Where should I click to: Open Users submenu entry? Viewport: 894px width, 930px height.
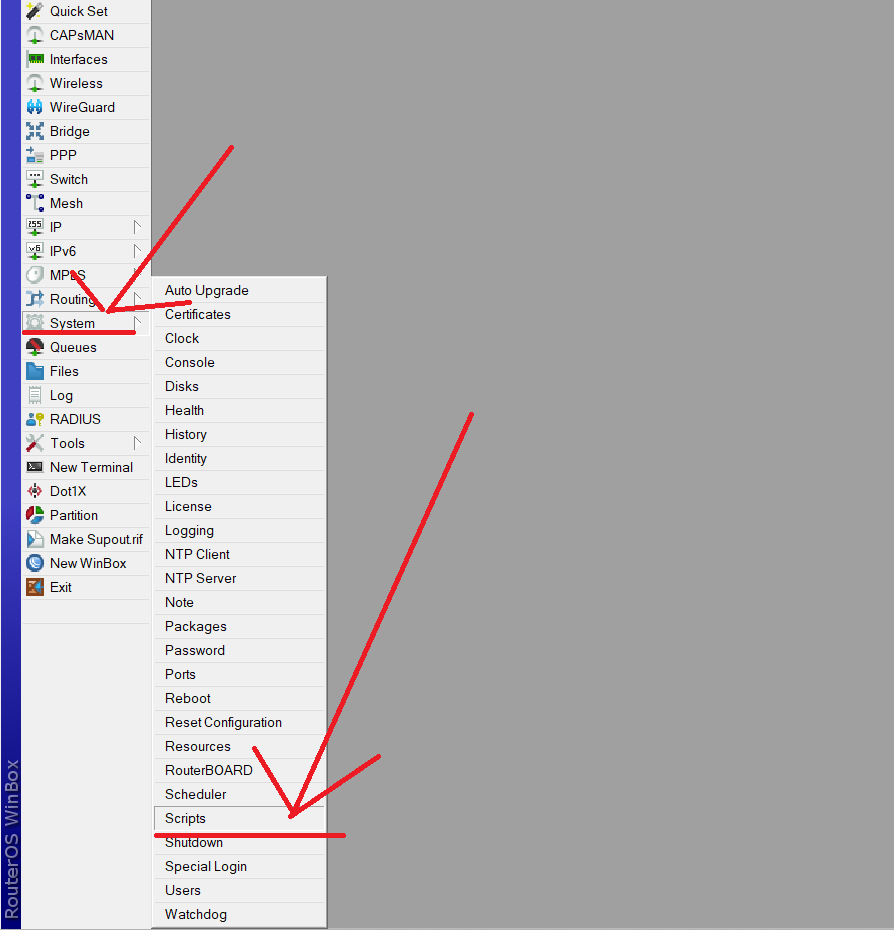tap(240, 891)
